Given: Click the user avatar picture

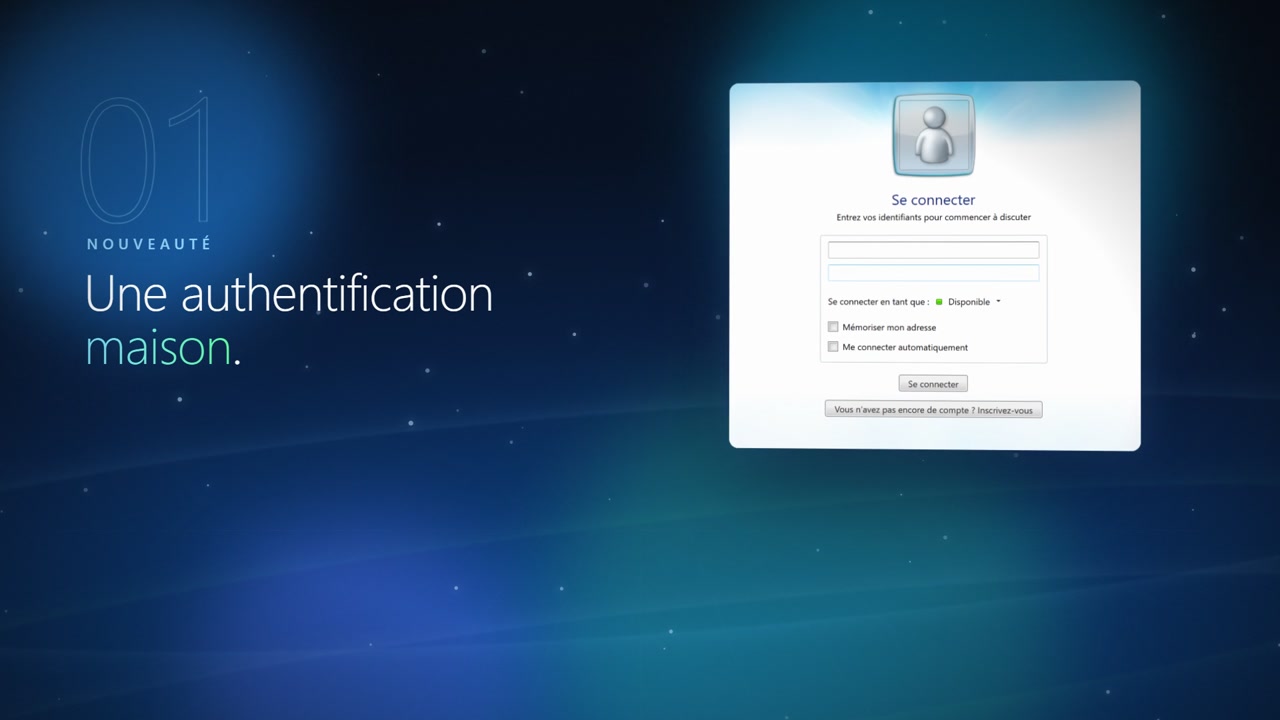Looking at the screenshot, I should pos(933,135).
